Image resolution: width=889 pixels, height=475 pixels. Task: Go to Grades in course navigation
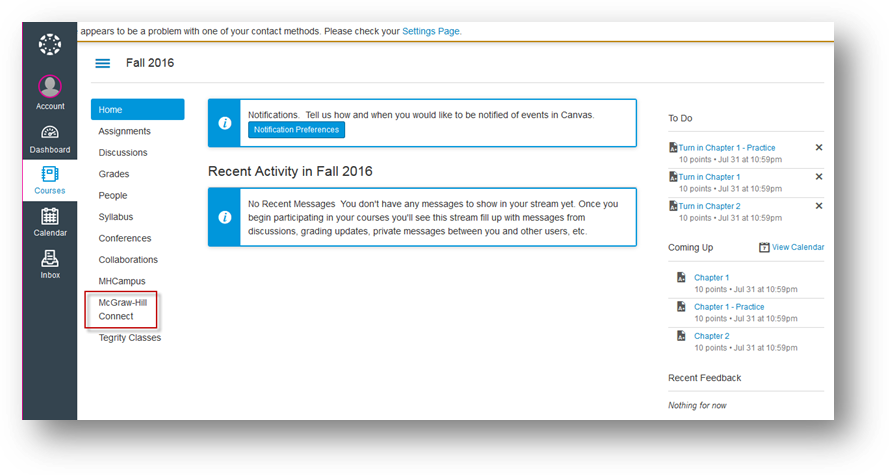[113, 174]
